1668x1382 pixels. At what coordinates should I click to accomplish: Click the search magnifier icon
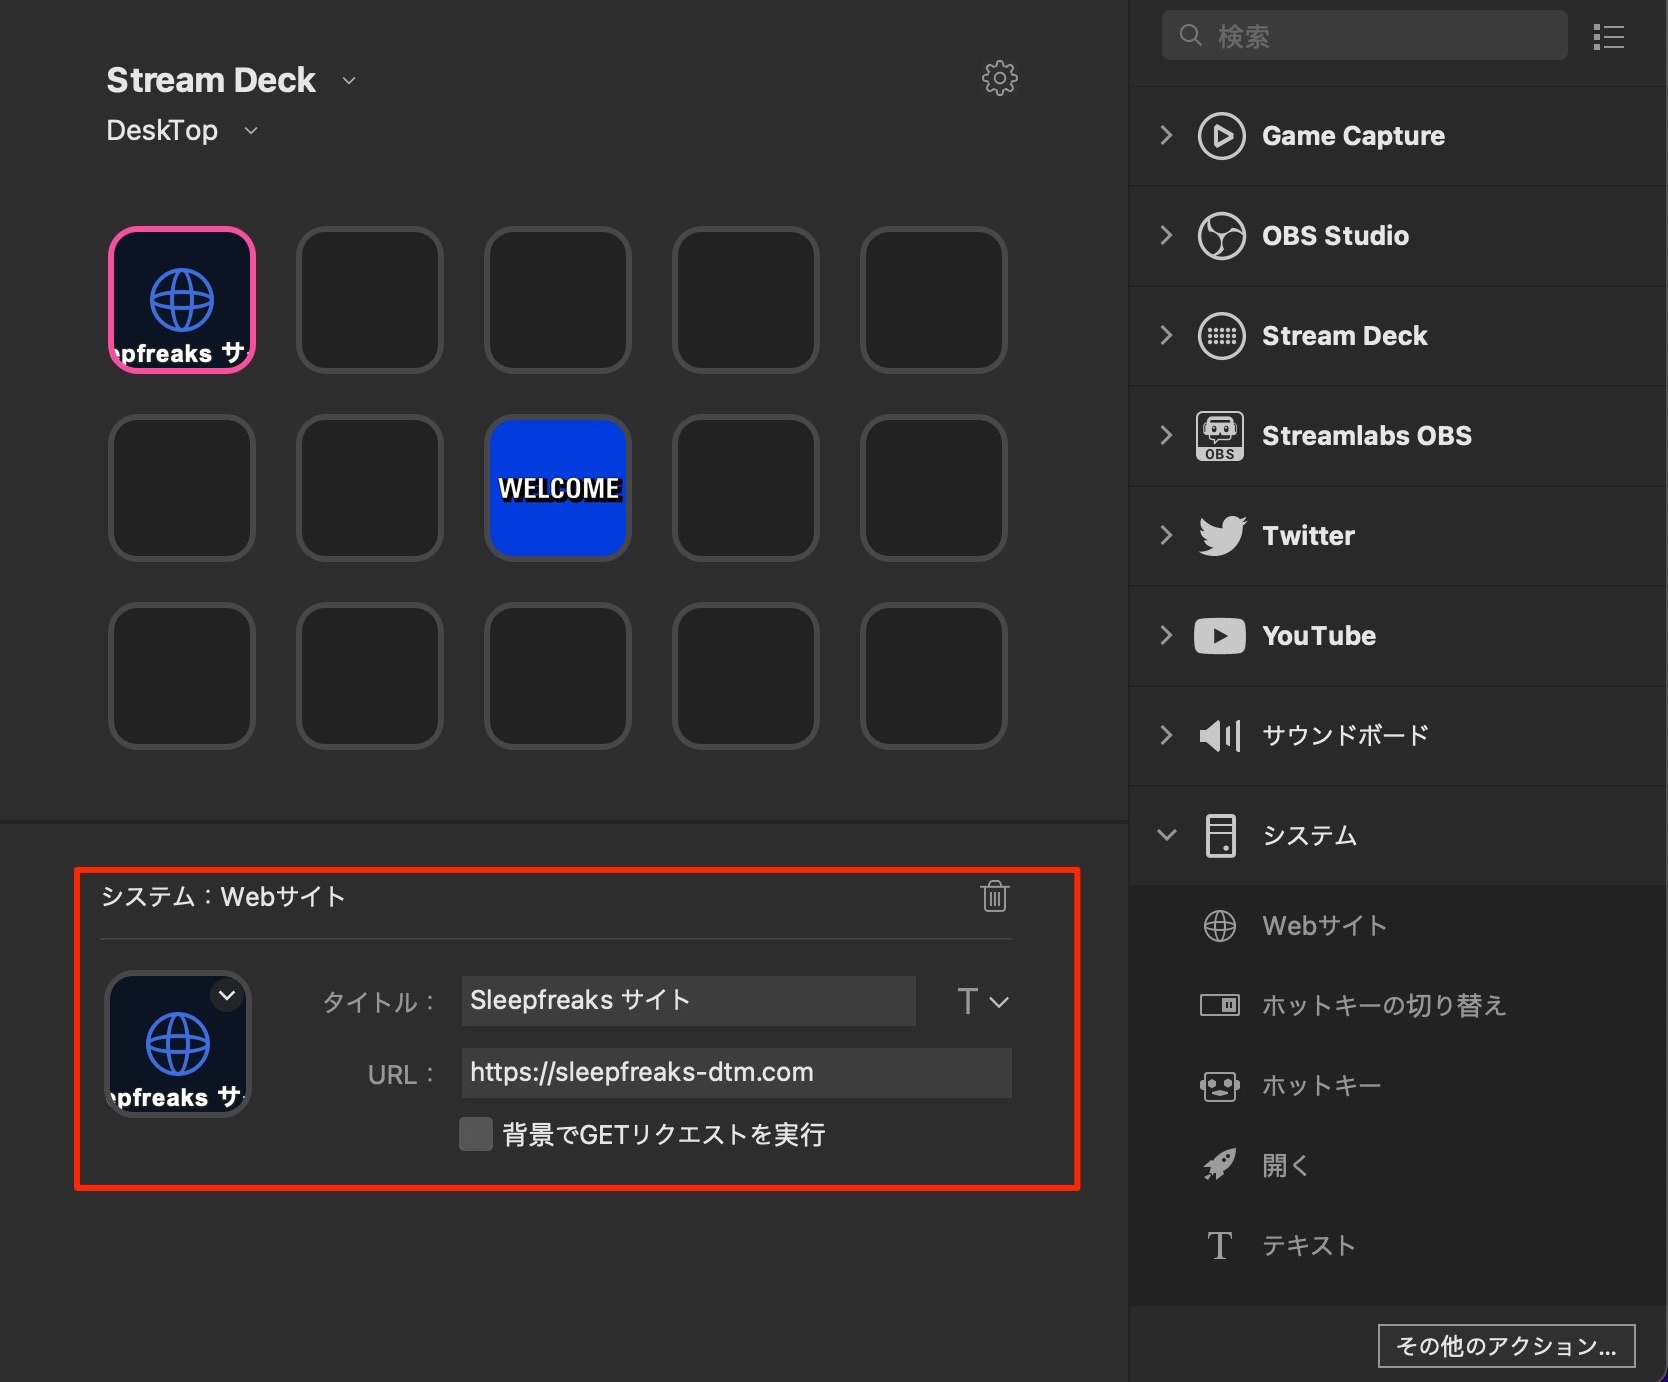click(1190, 36)
